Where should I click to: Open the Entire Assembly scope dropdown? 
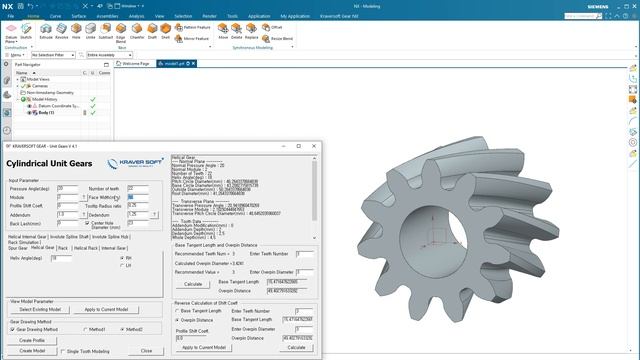point(109,55)
